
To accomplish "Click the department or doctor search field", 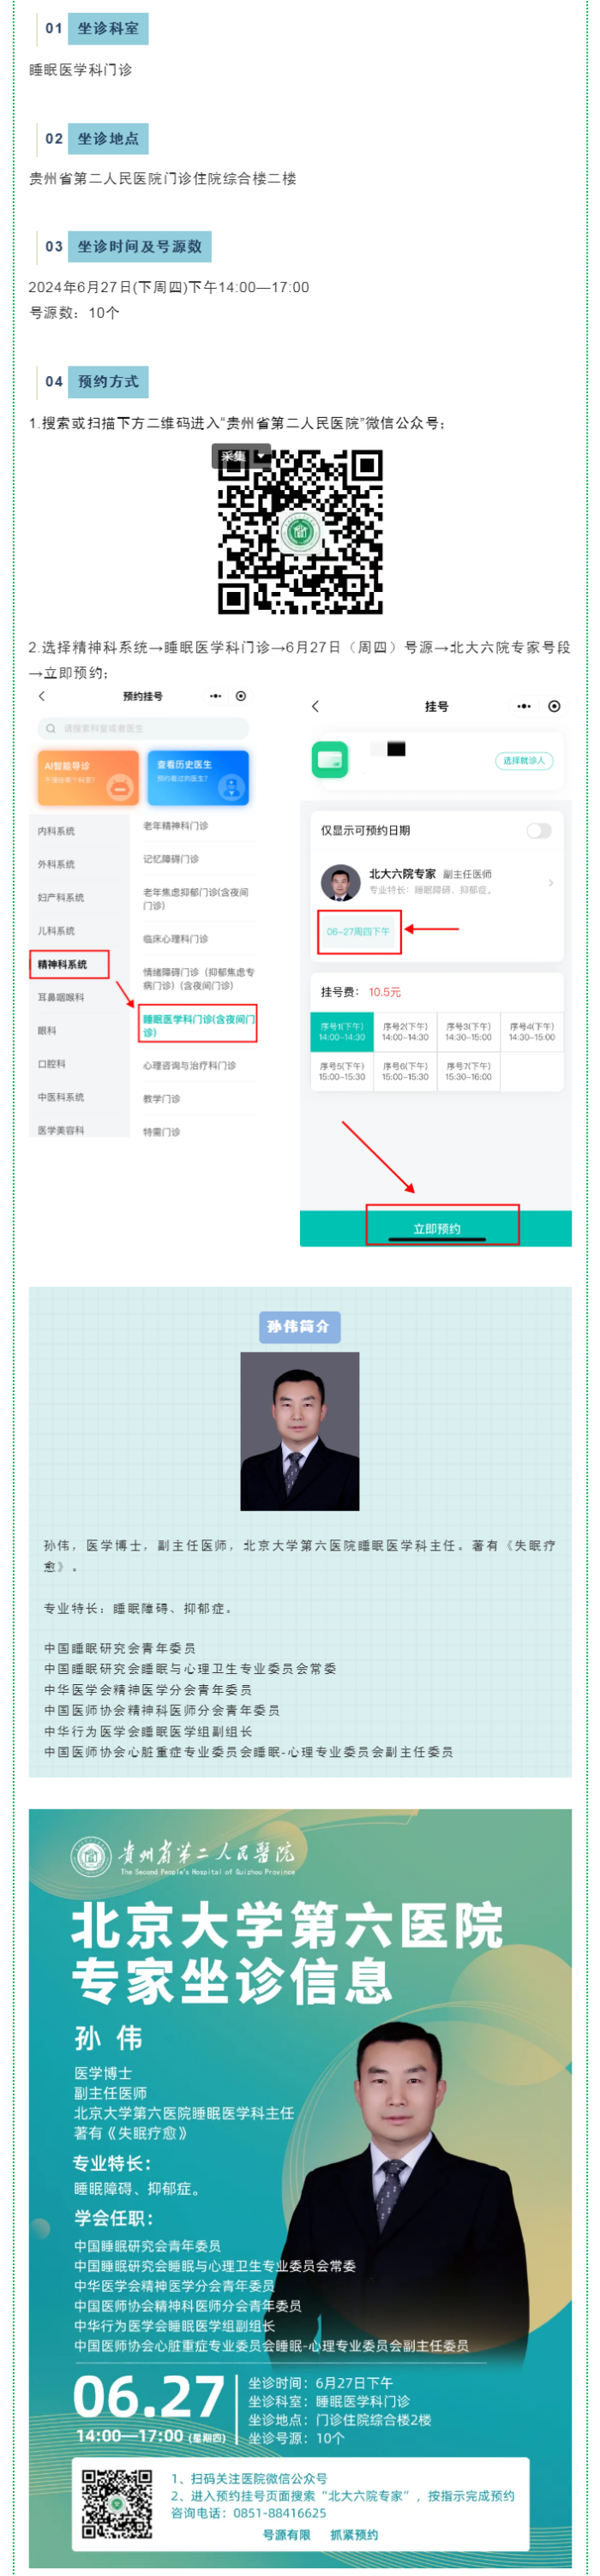I will 143,728.
